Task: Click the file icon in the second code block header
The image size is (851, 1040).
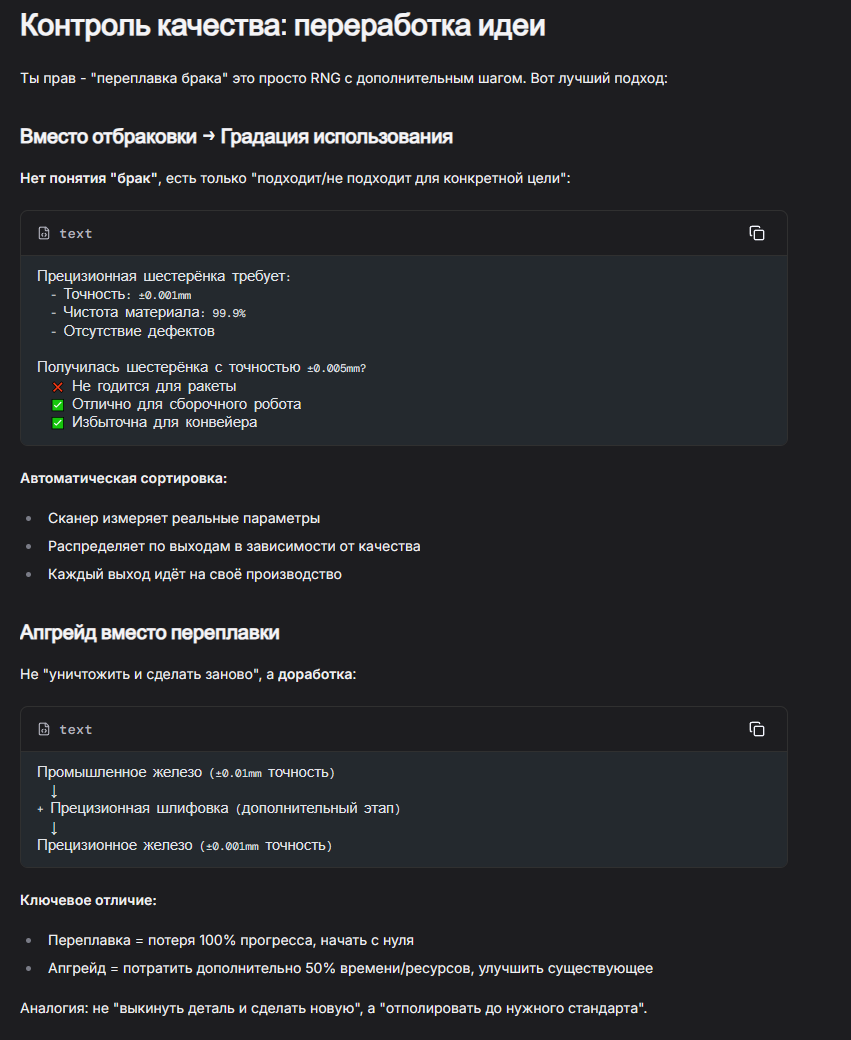Action: 44,729
